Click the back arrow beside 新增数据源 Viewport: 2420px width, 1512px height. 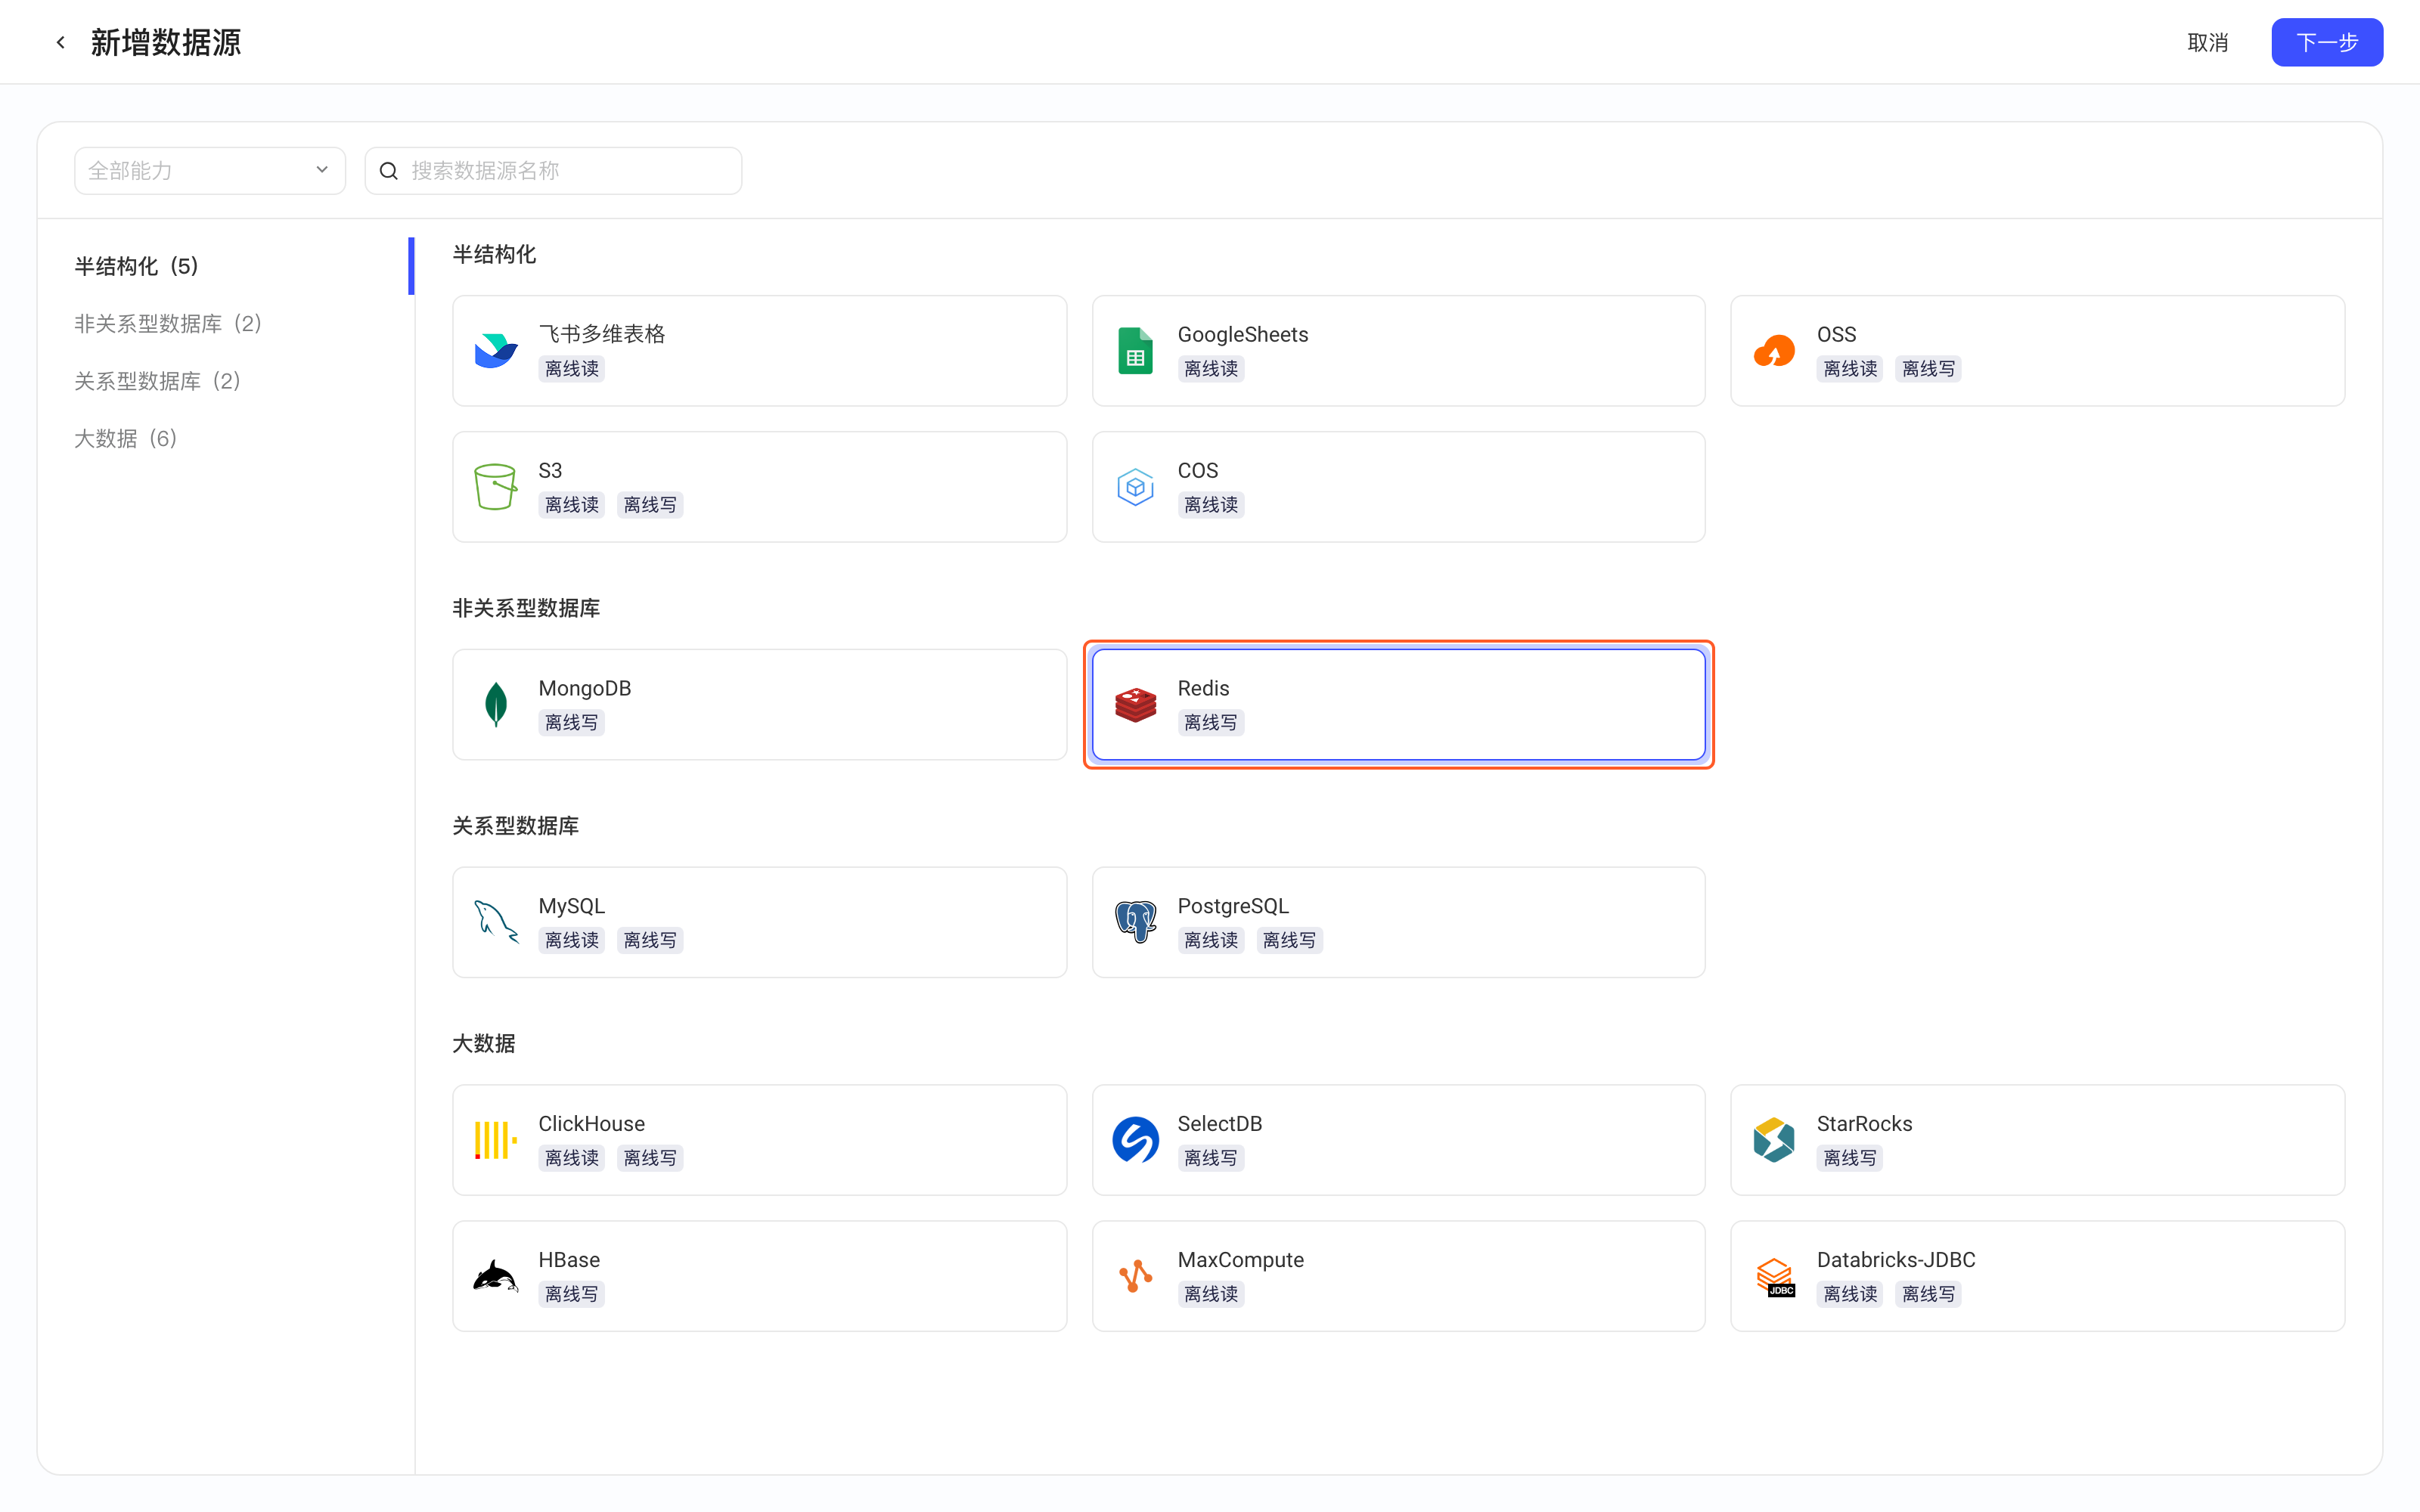coord(61,42)
